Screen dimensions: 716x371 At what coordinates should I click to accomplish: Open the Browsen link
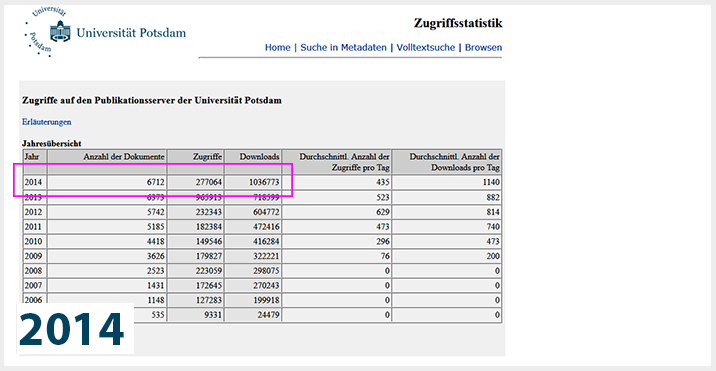tap(484, 48)
